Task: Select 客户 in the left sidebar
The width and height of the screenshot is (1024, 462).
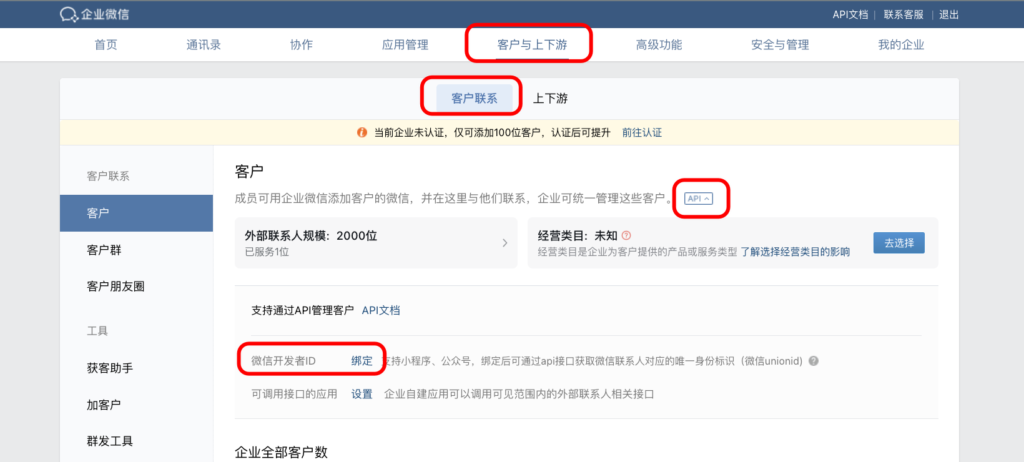Action: [136, 213]
